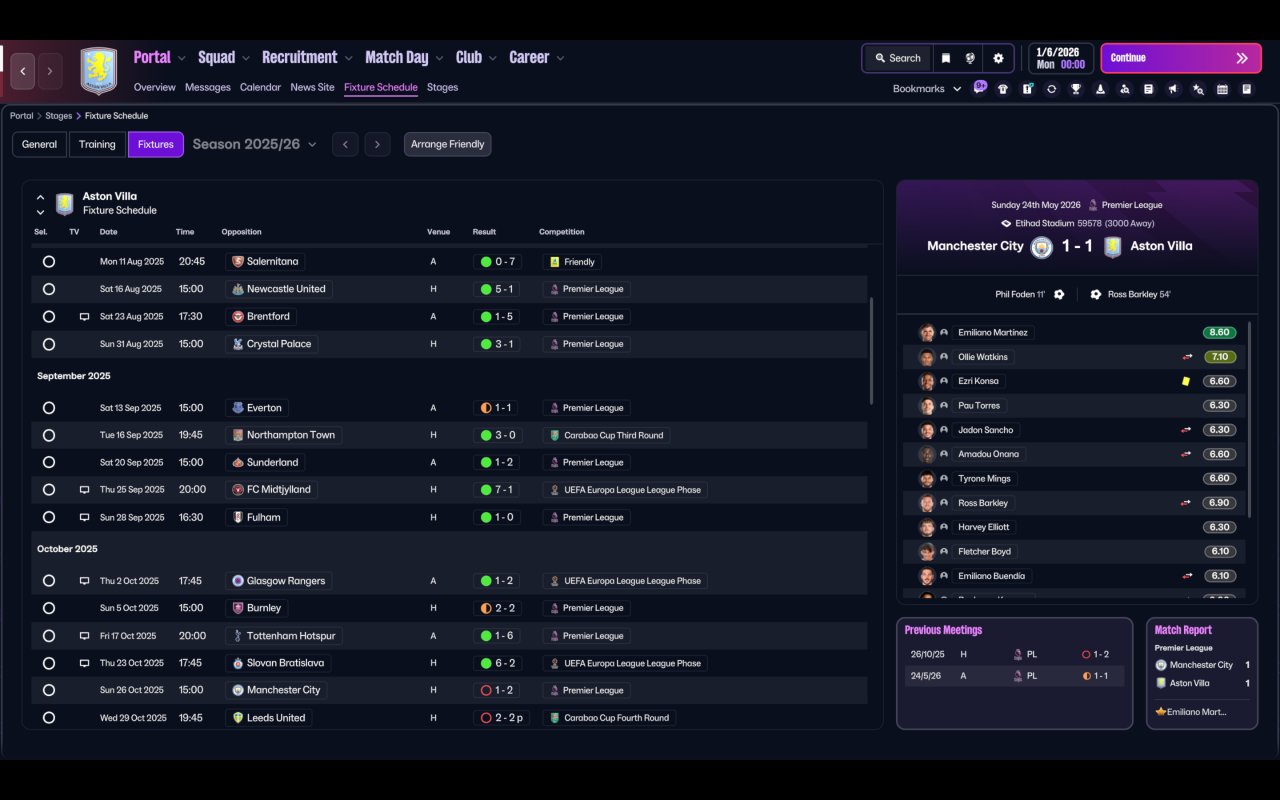Image resolution: width=1280 pixels, height=800 pixels.
Task: Click the TV icon on Brentford fixture row
Action: pos(85,316)
